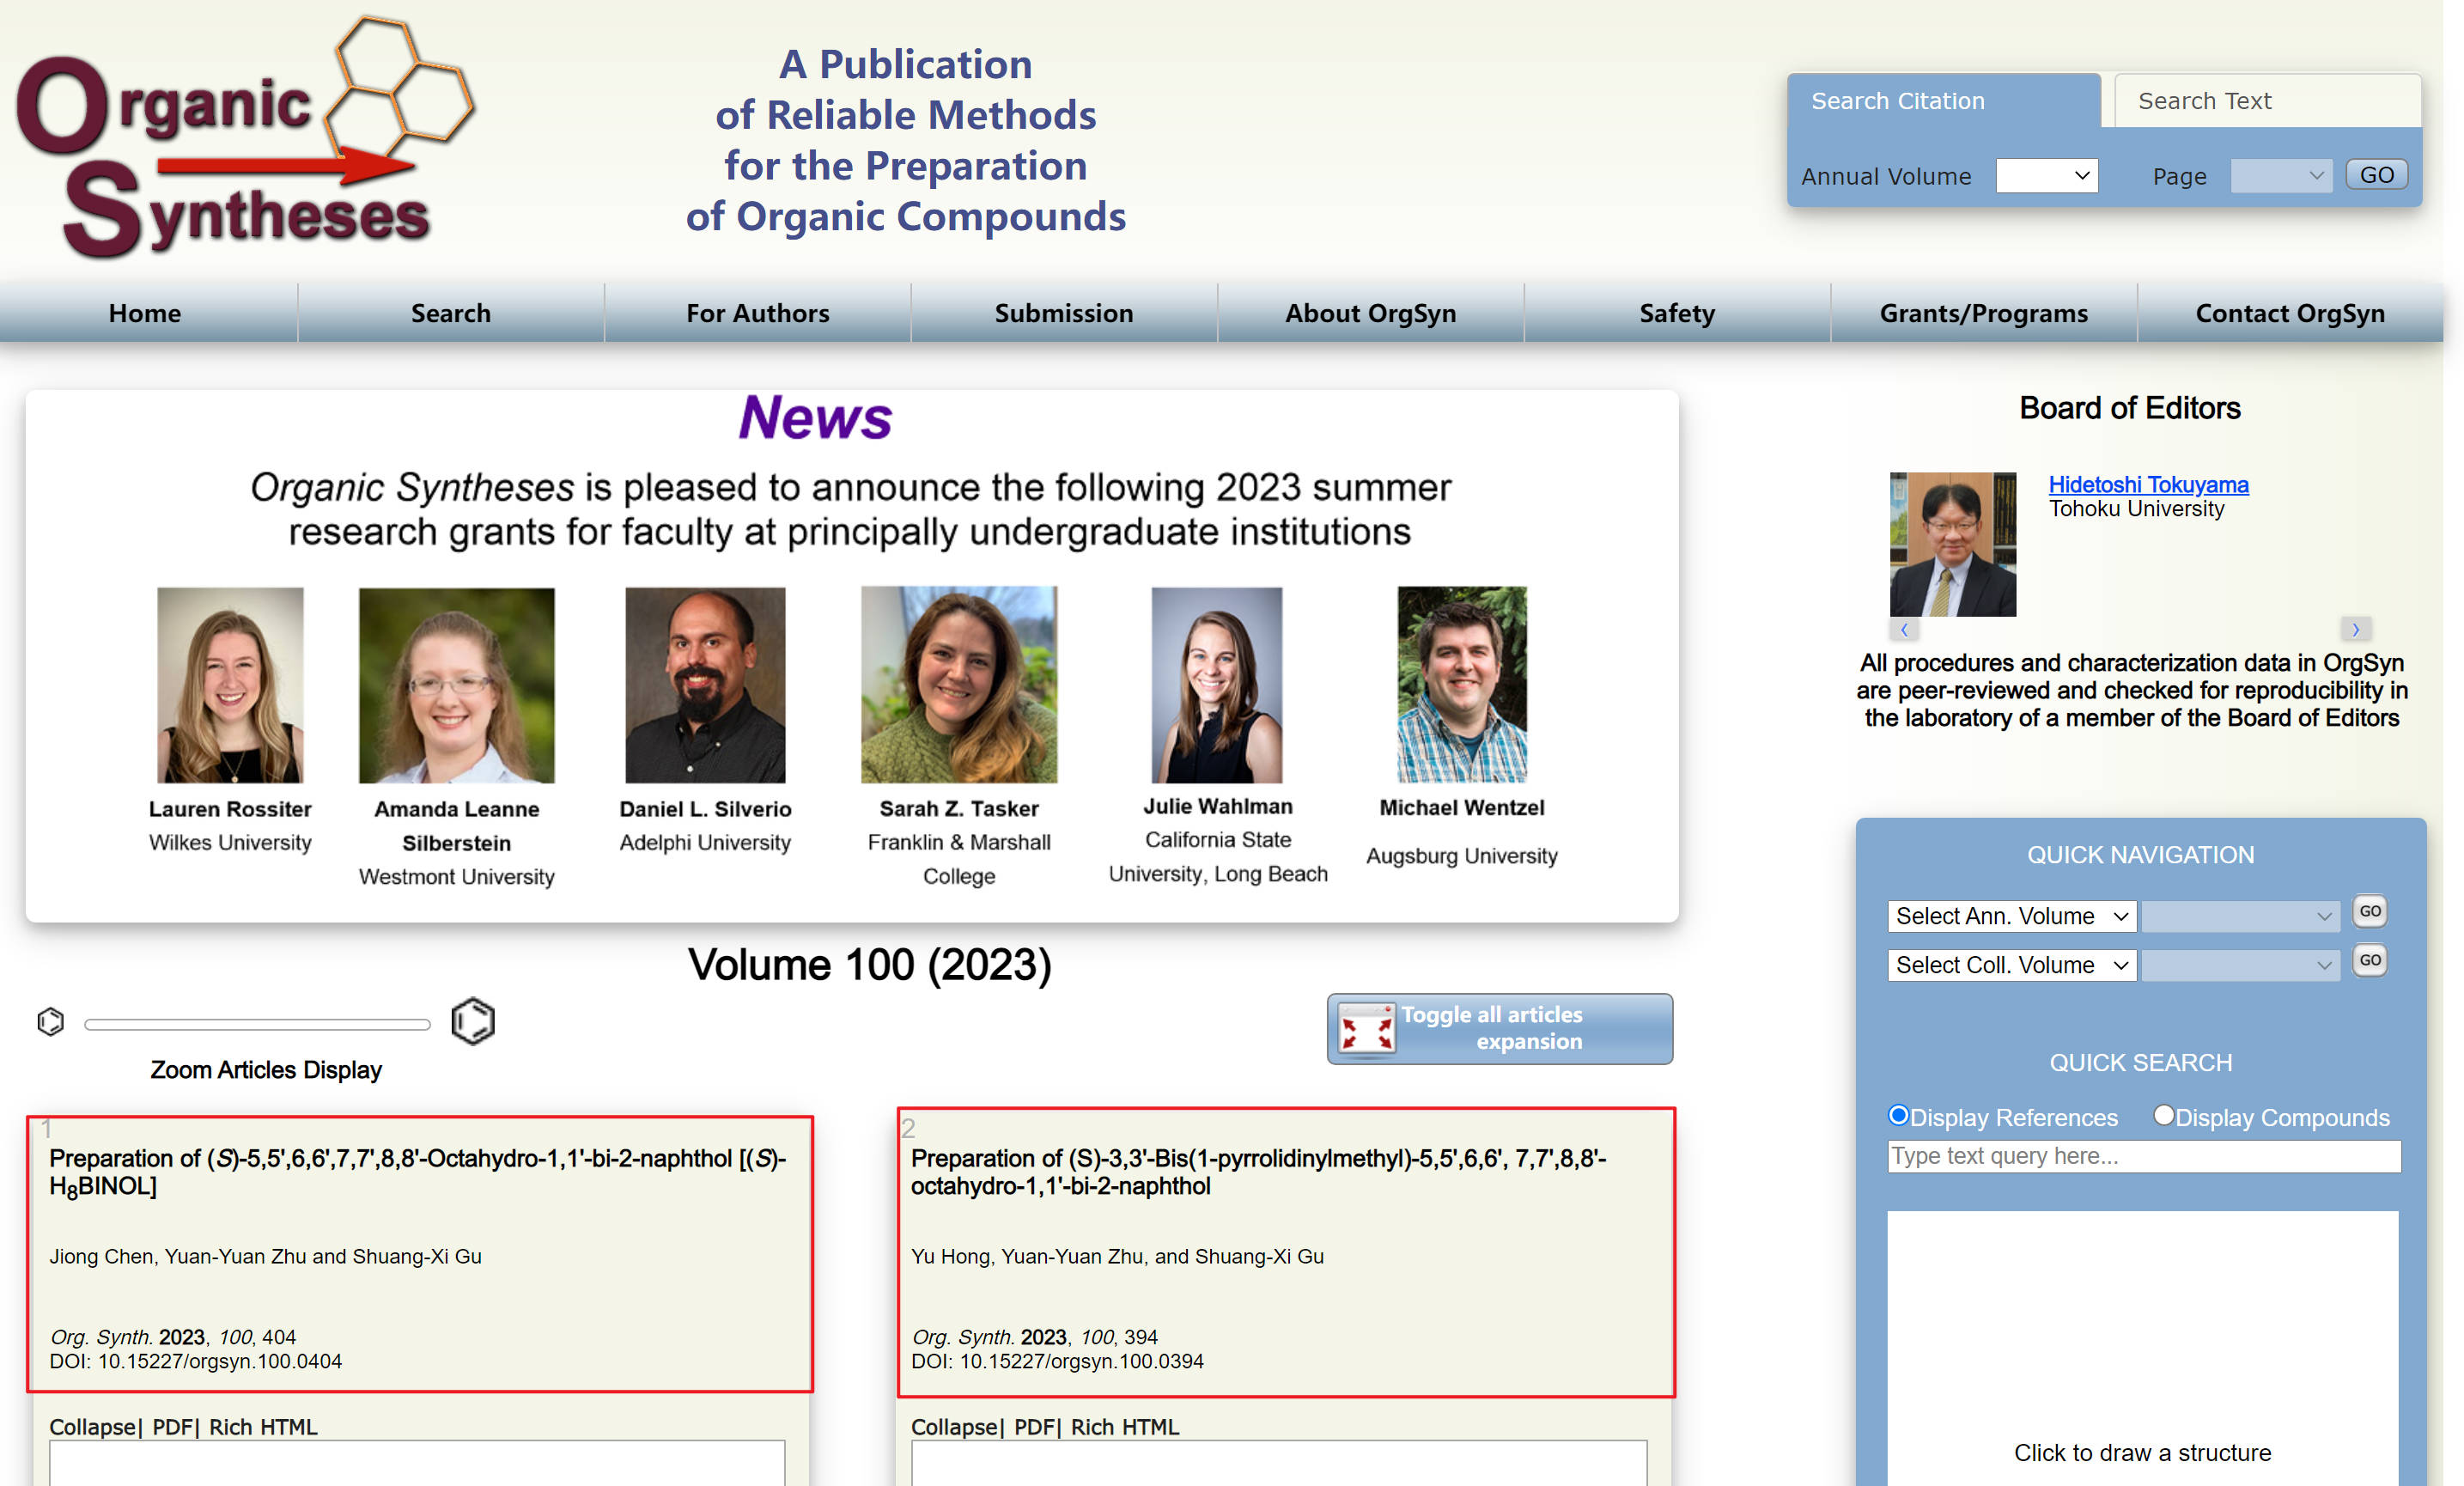This screenshot has height=1486, width=2464.
Task: Open the For Authors menu
Action: pos(757,313)
